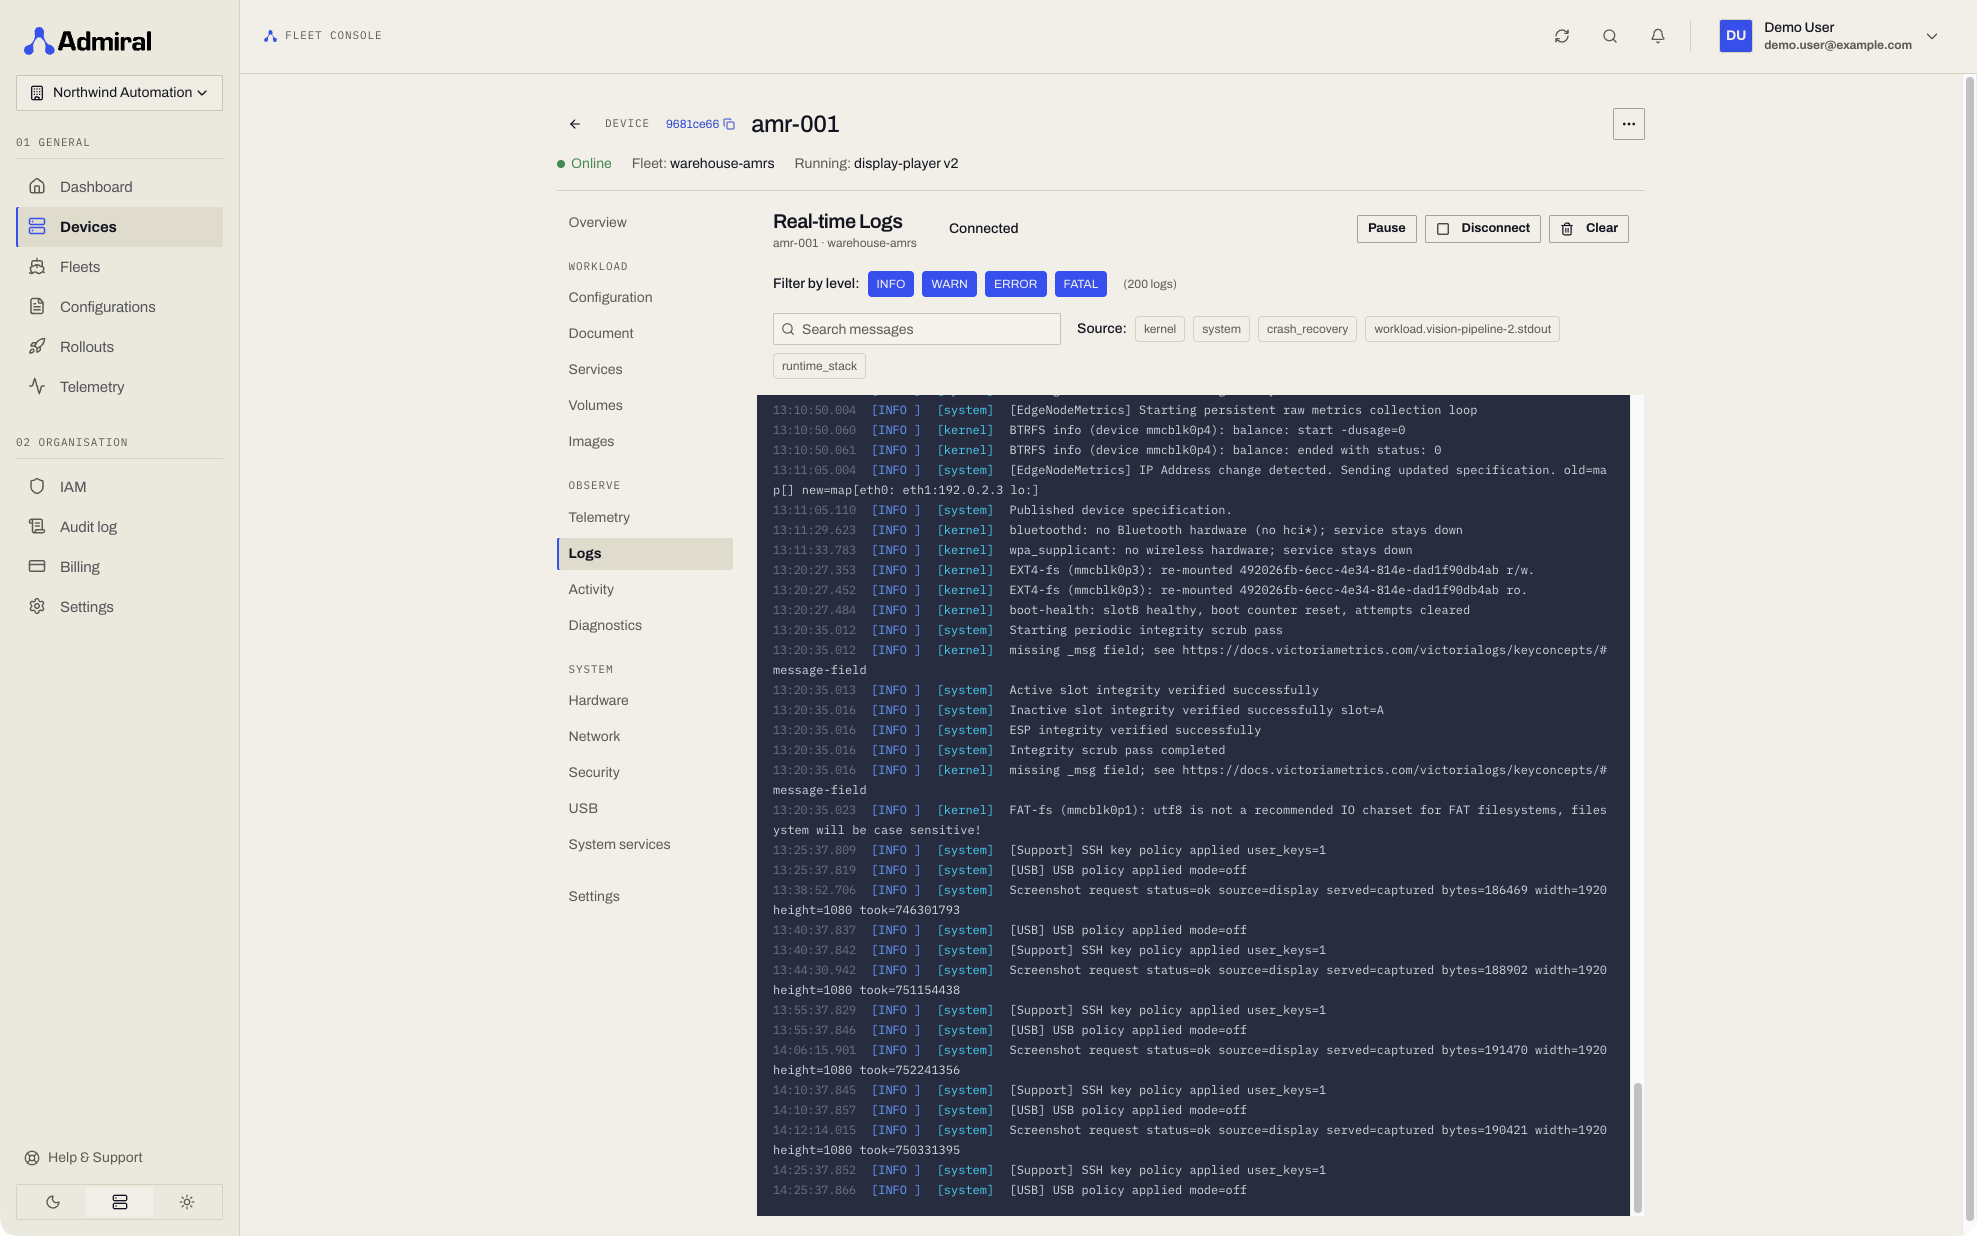Clear the log output
This screenshot has width=1977, height=1236.
1589,228
